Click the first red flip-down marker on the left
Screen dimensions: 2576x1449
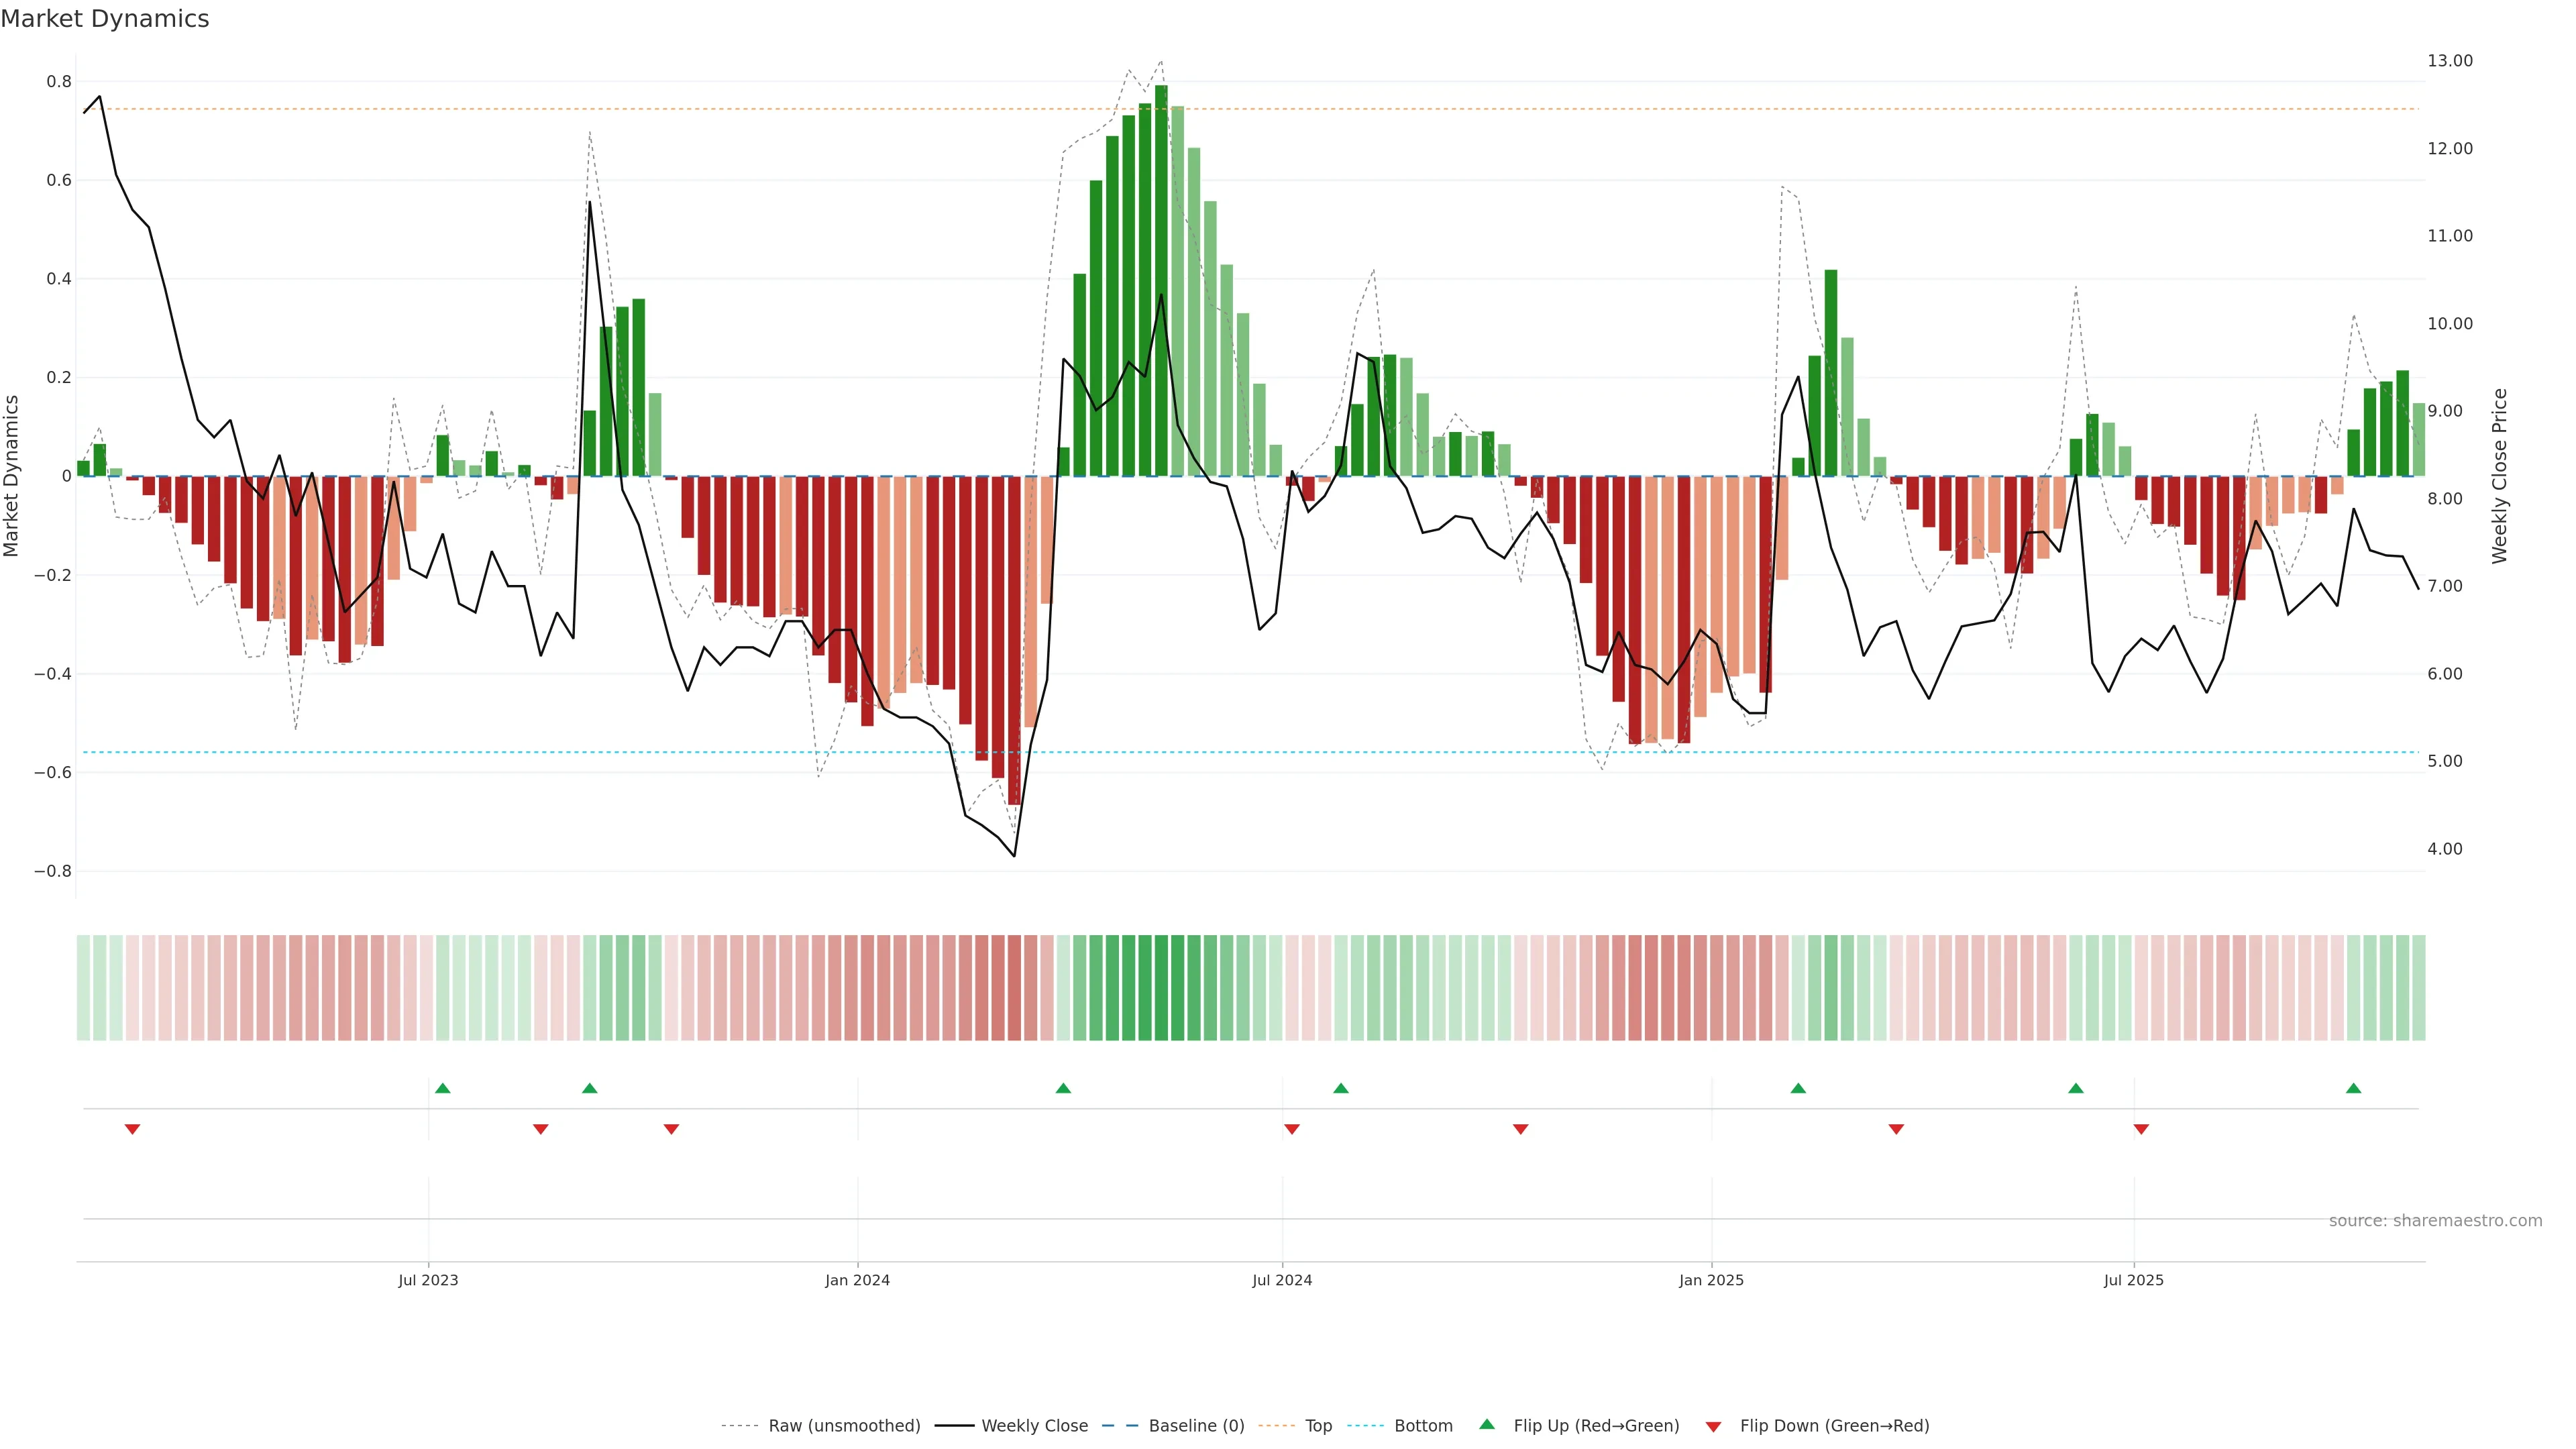[132, 1129]
